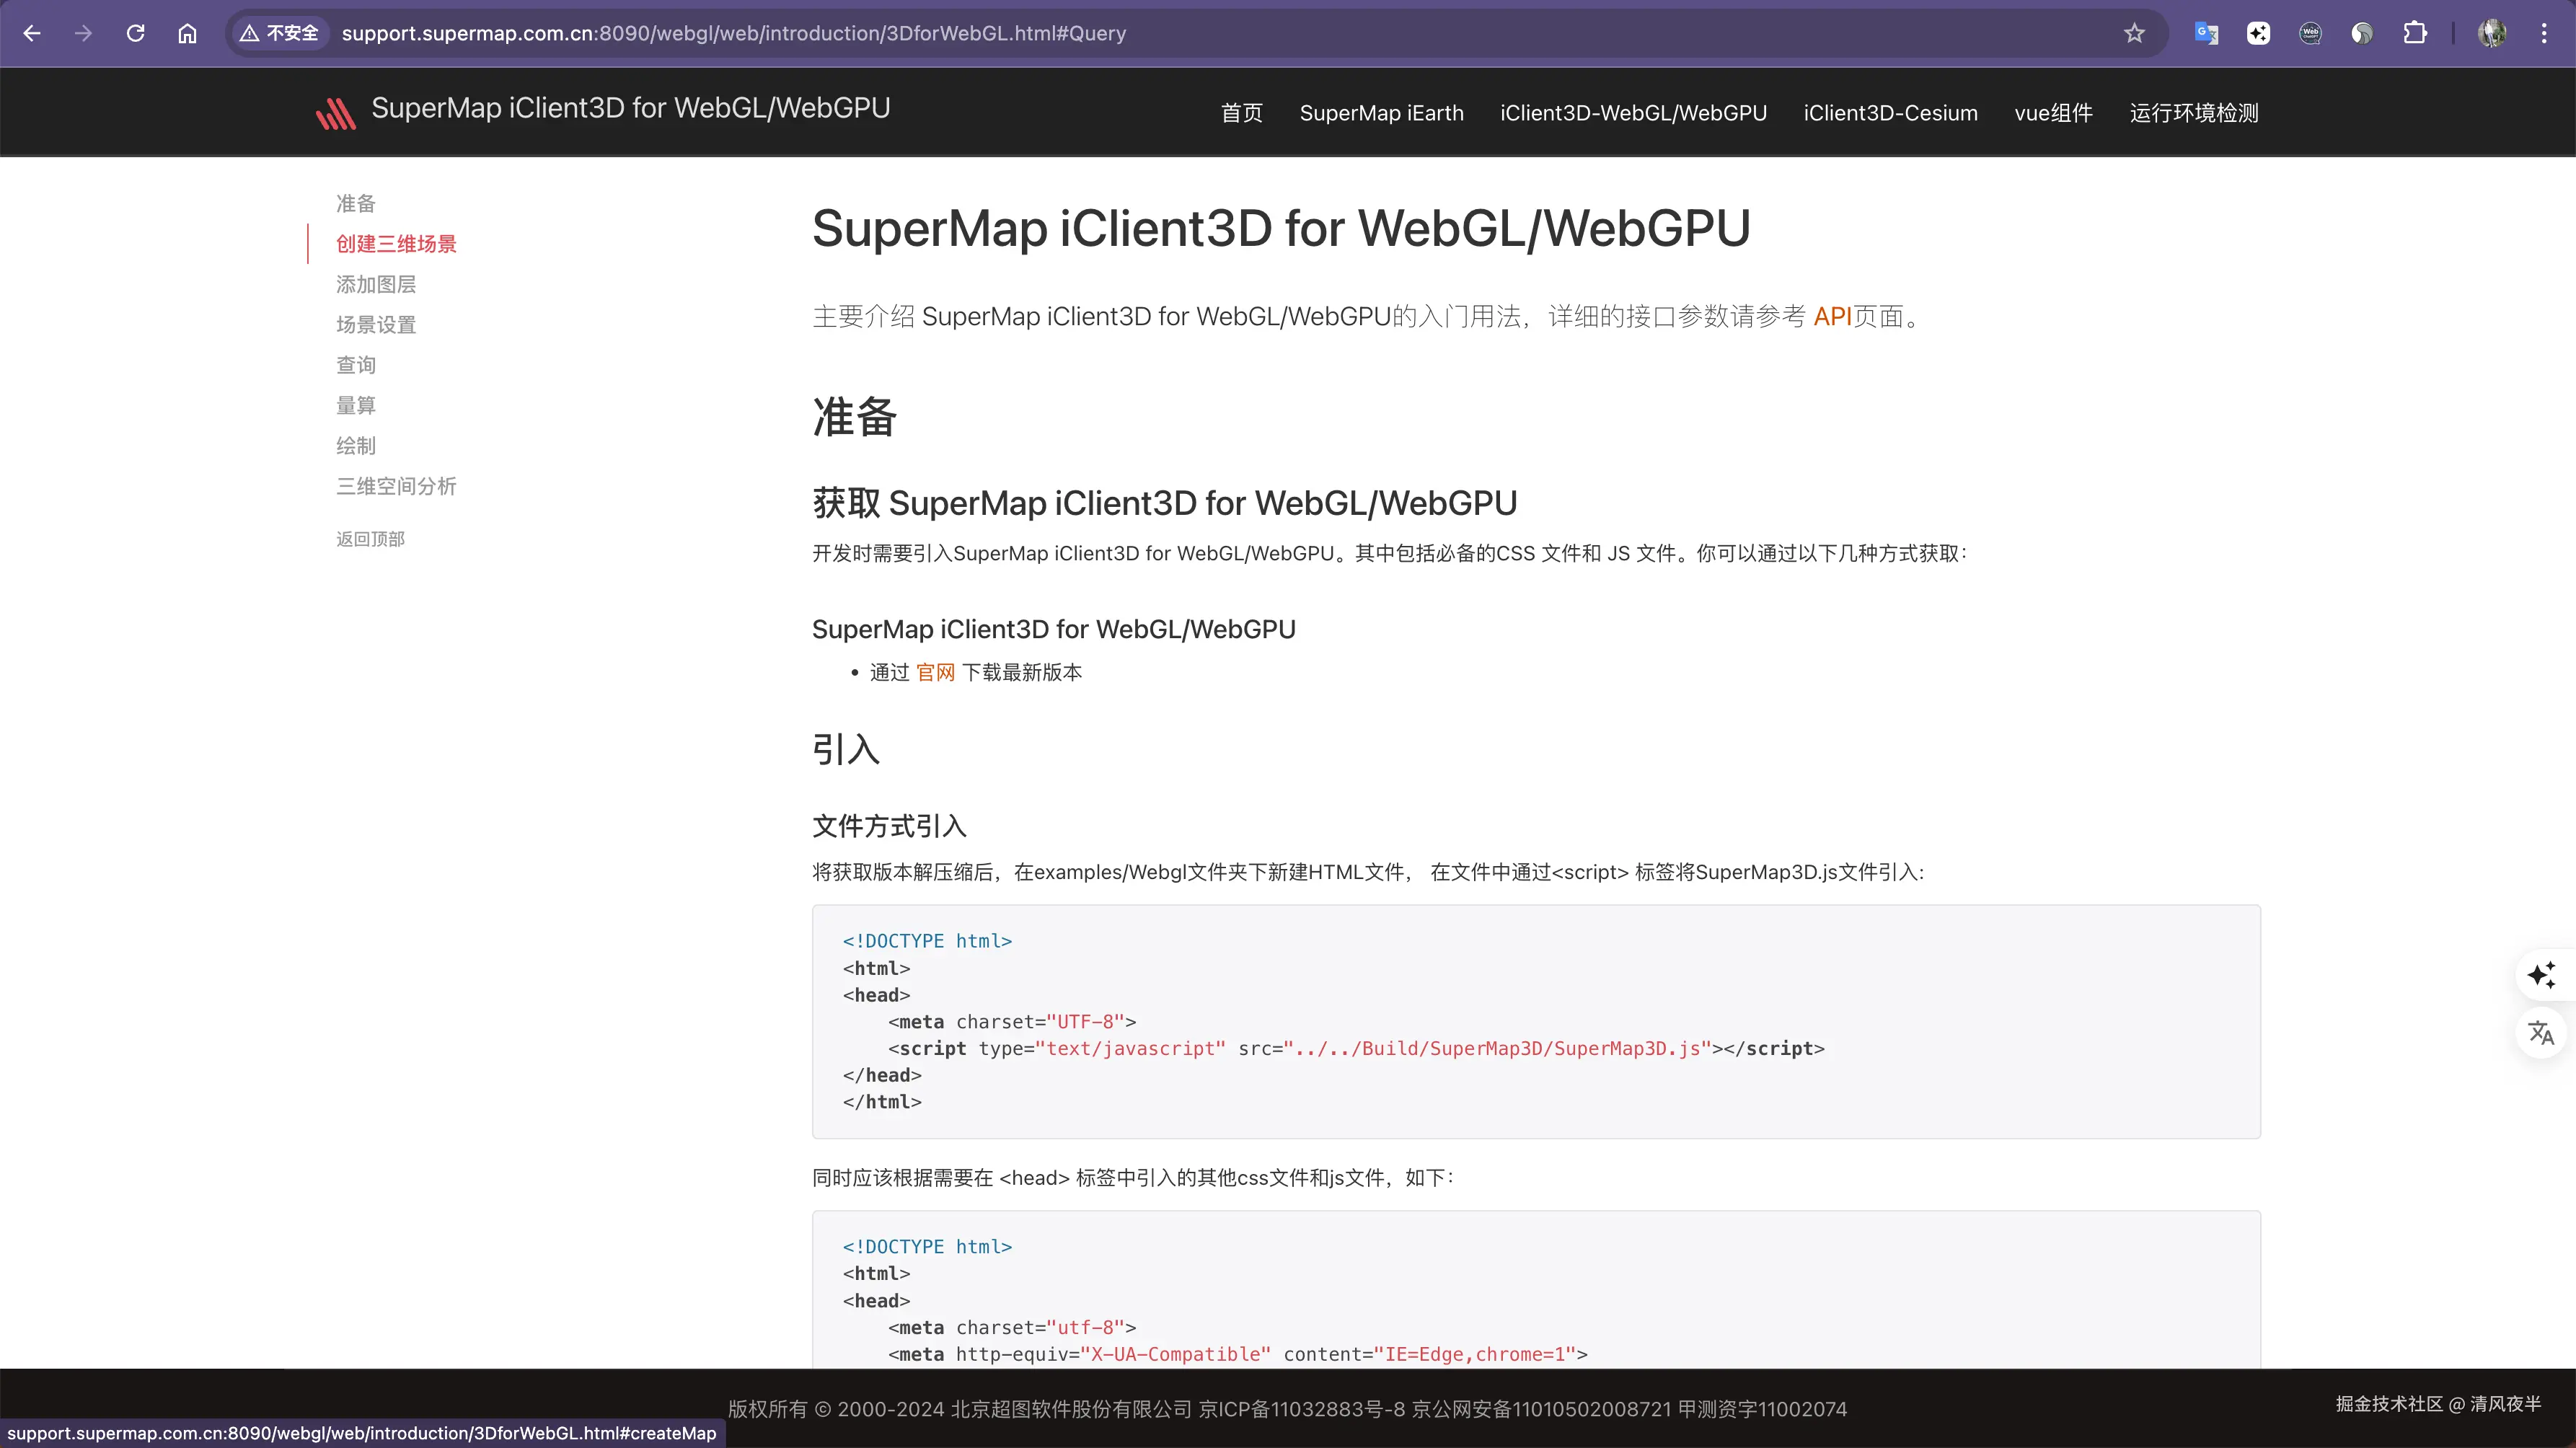Image resolution: width=2576 pixels, height=1448 pixels.
Task: Go to 运行环境检测 page
Action: click(2194, 113)
